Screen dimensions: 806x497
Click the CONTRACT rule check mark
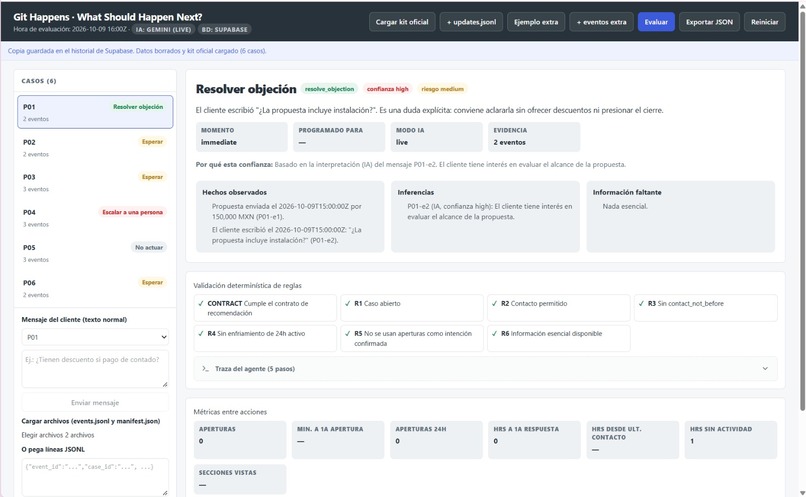(x=201, y=303)
